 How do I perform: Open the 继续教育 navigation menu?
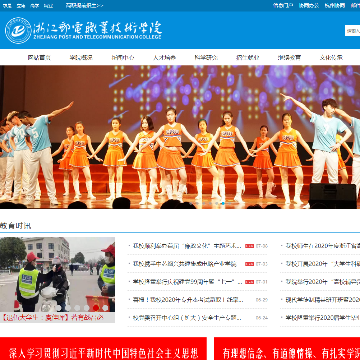point(289,57)
